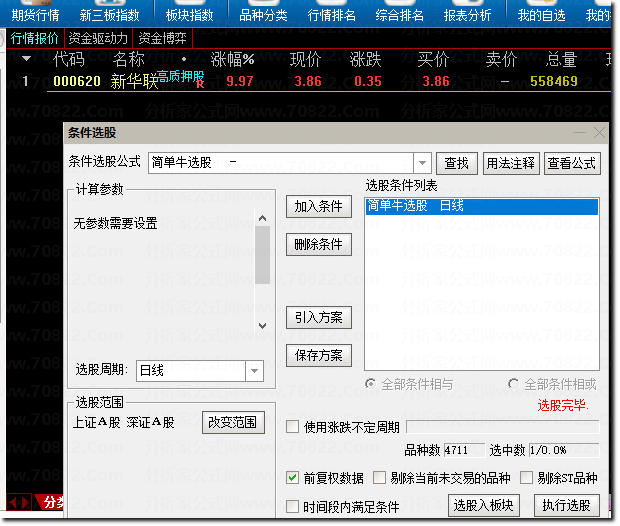
Task: Click the 改变范围 button
Action: click(233, 422)
